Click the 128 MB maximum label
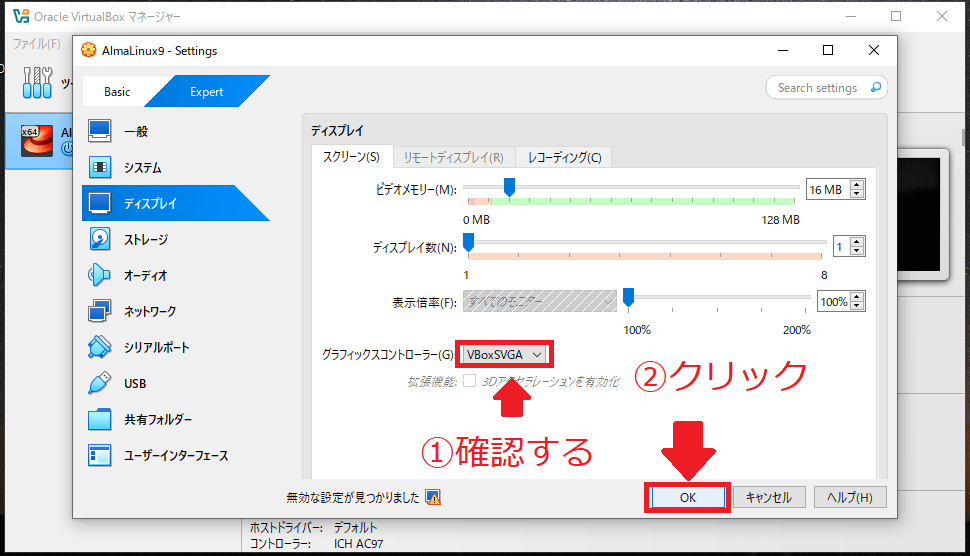The image size is (970, 556). [x=780, y=220]
